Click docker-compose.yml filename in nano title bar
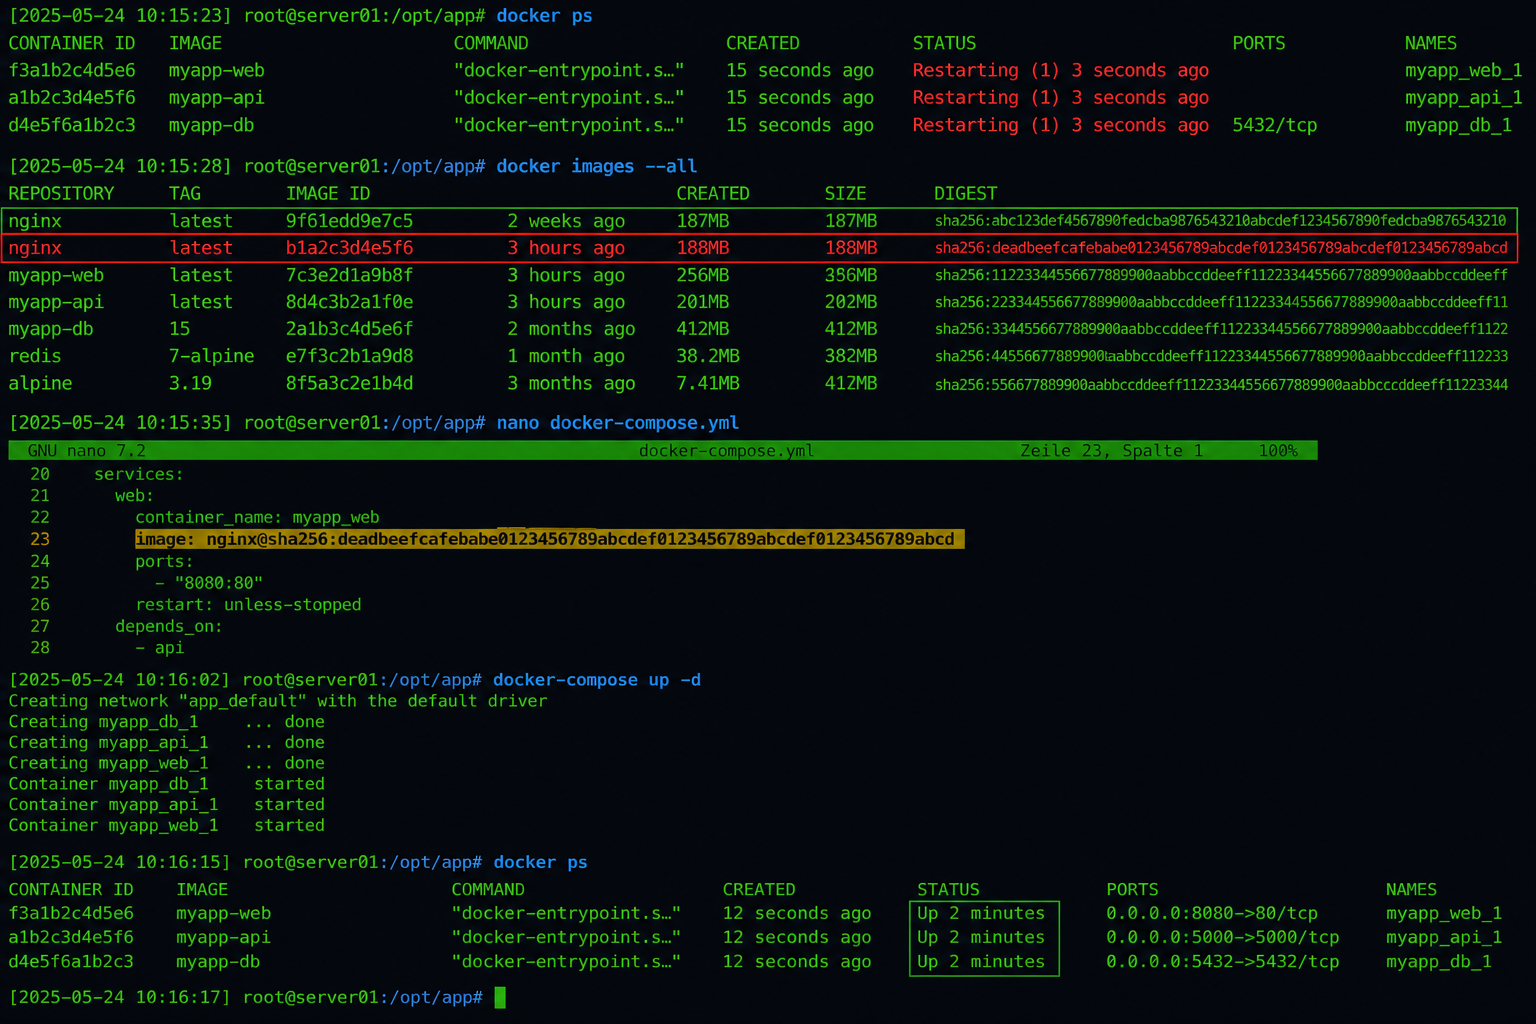Image resolution: width=1536 pixels, height=1024 pixels. [726, 451]
